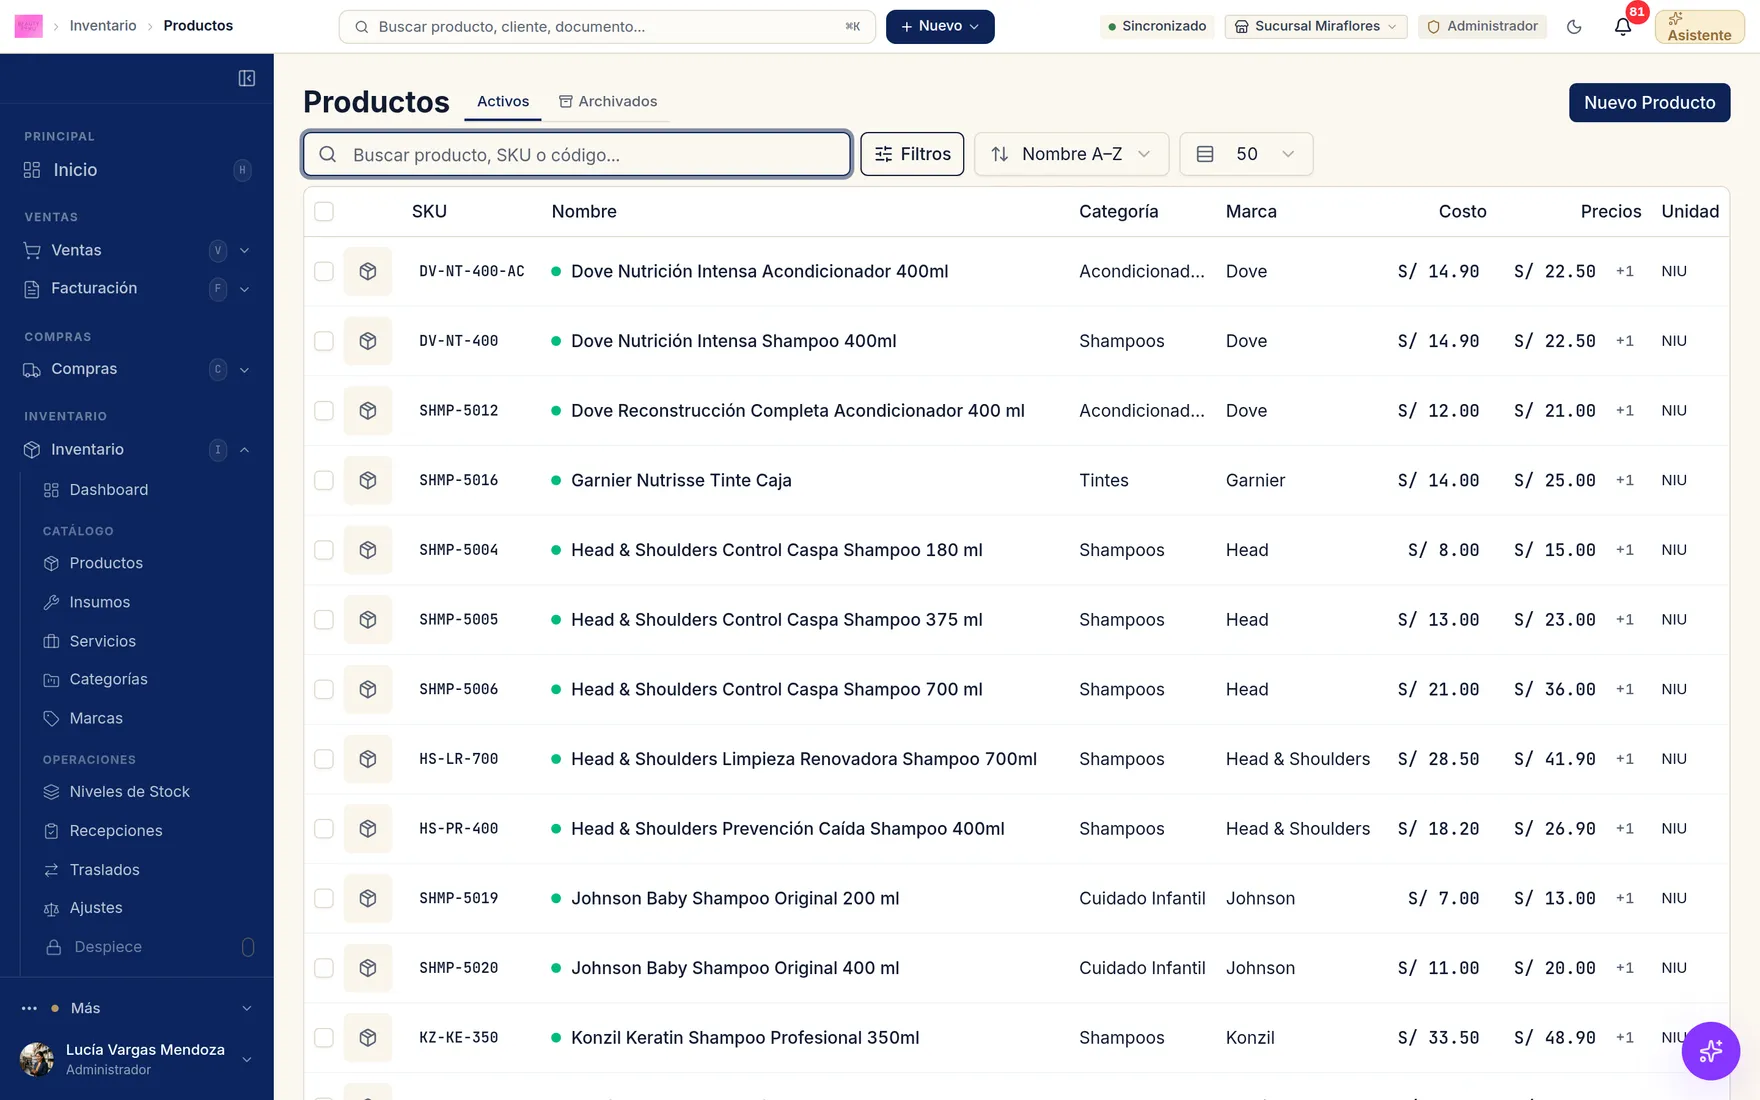Viewport: 1760px width, 1100px height.
Task: Check the DV-NT-400 shampoo row
Action: coord(324,341)
